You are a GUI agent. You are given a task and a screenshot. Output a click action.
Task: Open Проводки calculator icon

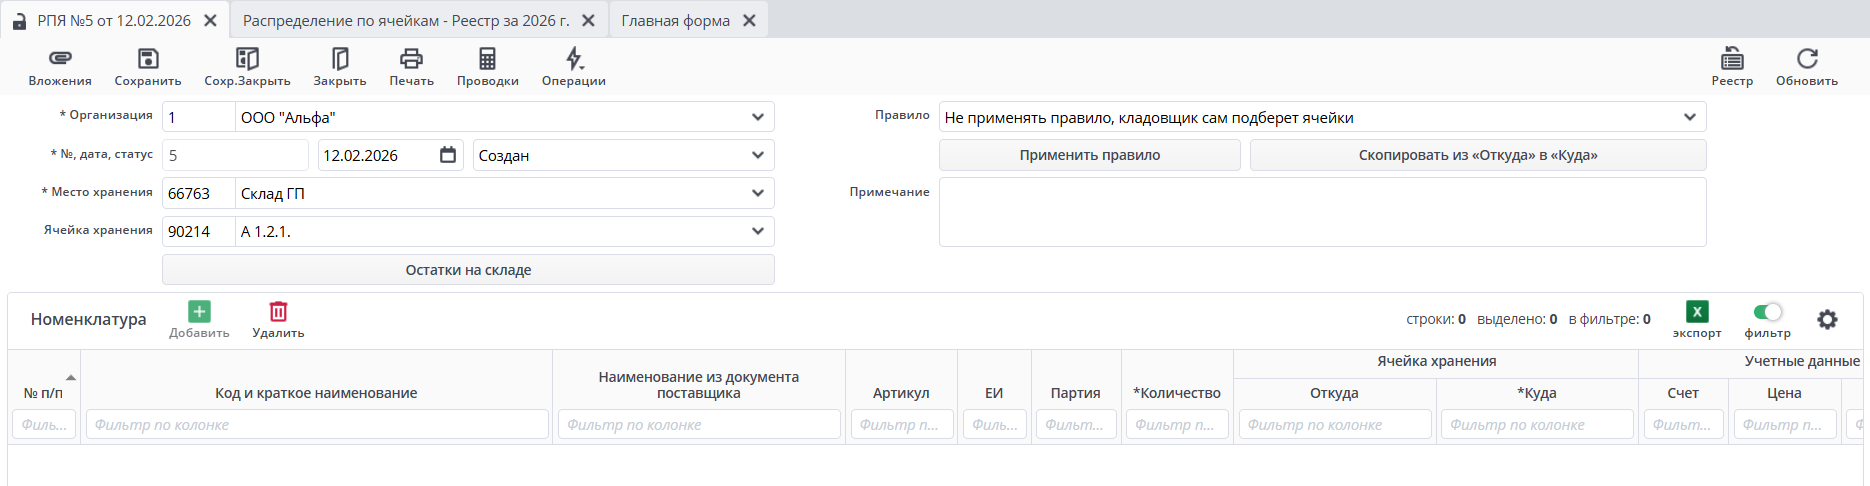click(487, 59)
